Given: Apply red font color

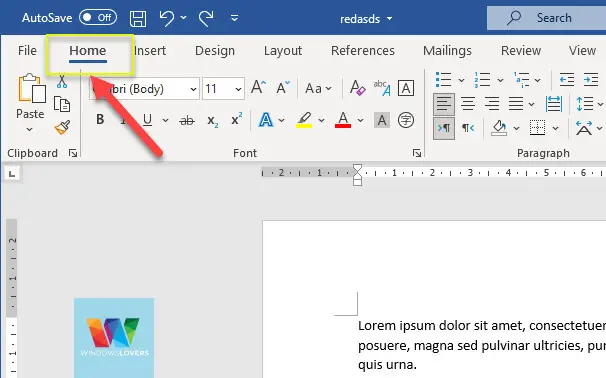Looking at the screenshot, I should click(343, 120).
